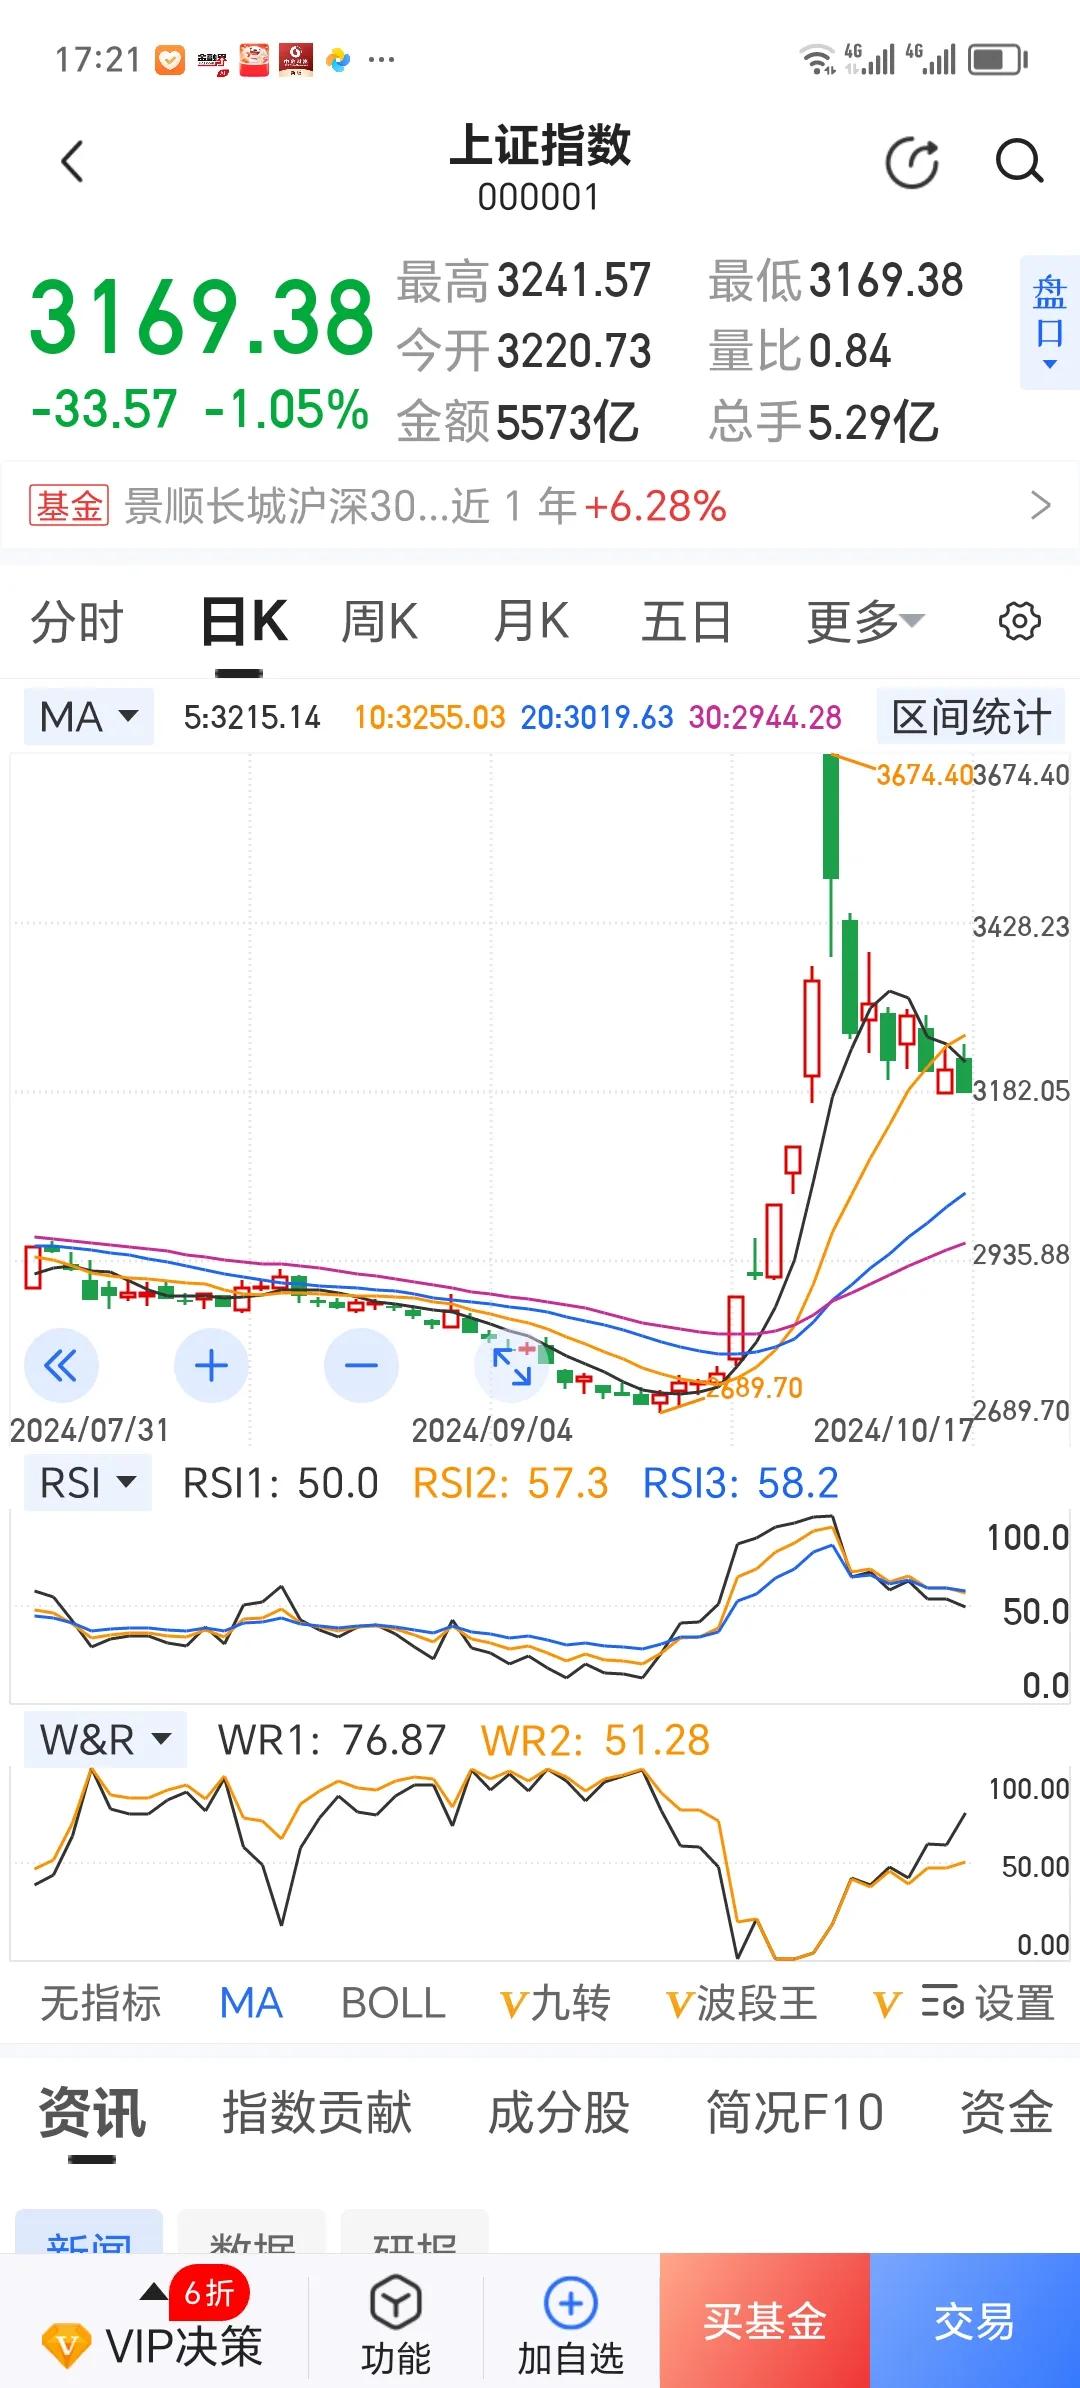Viewport: 1080px width, 2388px height.
Task: Select MA overlay option
Action: tap(251, 2004)
